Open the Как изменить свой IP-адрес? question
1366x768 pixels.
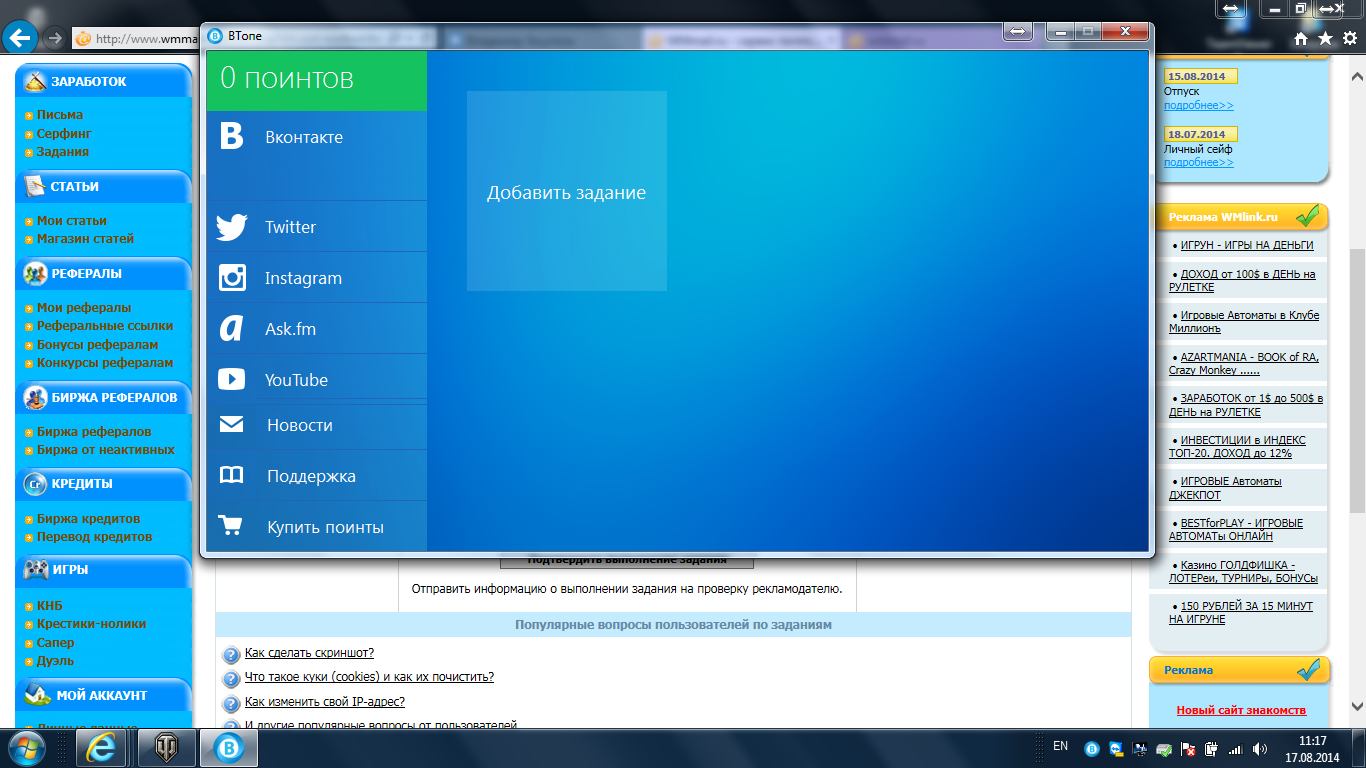tap(325, 702)
